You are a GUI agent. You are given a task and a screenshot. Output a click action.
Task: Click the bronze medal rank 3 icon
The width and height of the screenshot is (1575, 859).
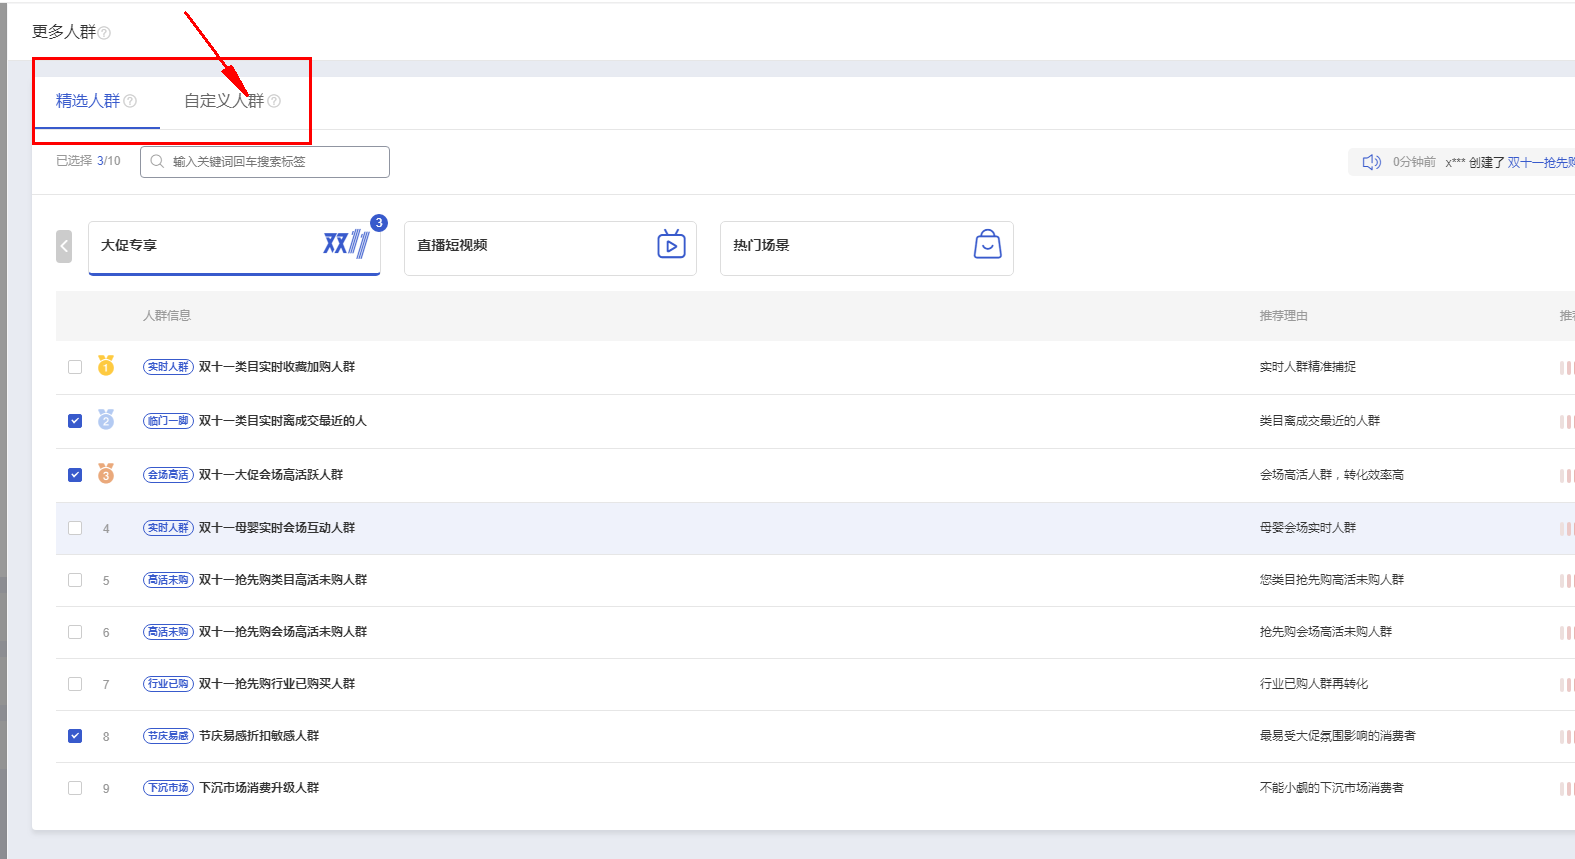(x=106, y=473)
